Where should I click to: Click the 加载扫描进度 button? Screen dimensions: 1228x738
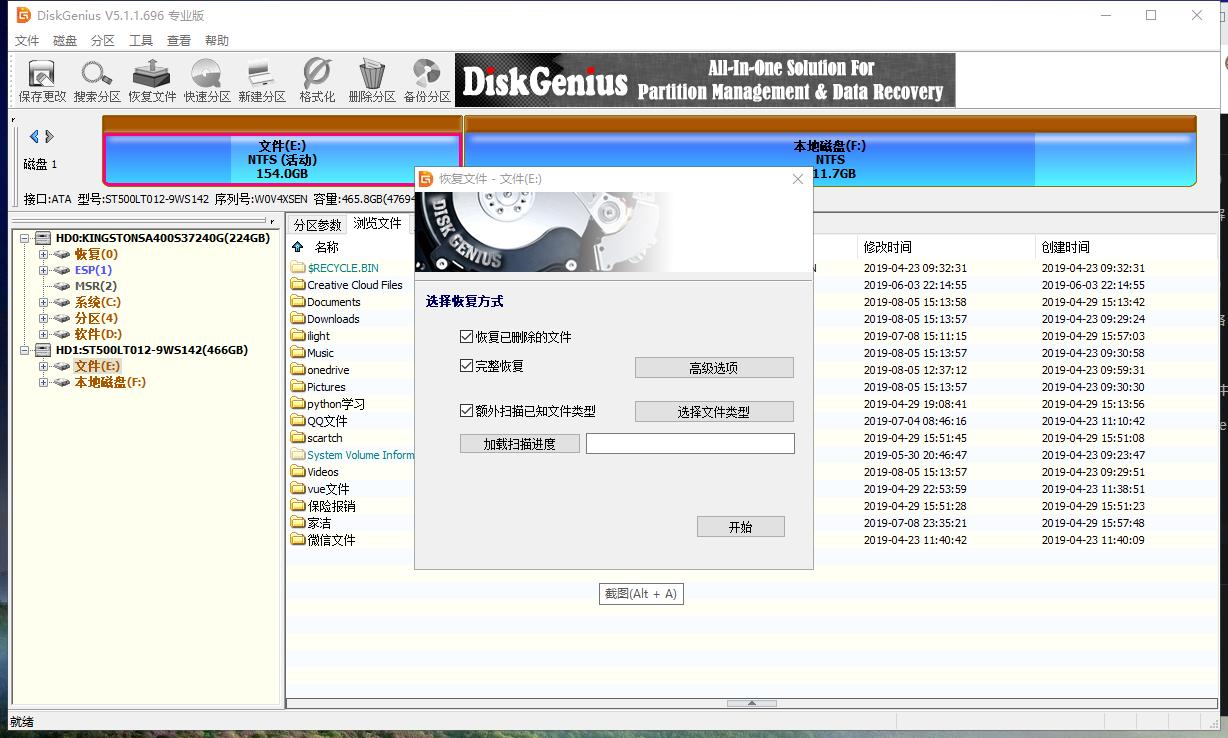pyautogui.click(x=520, y=443)
